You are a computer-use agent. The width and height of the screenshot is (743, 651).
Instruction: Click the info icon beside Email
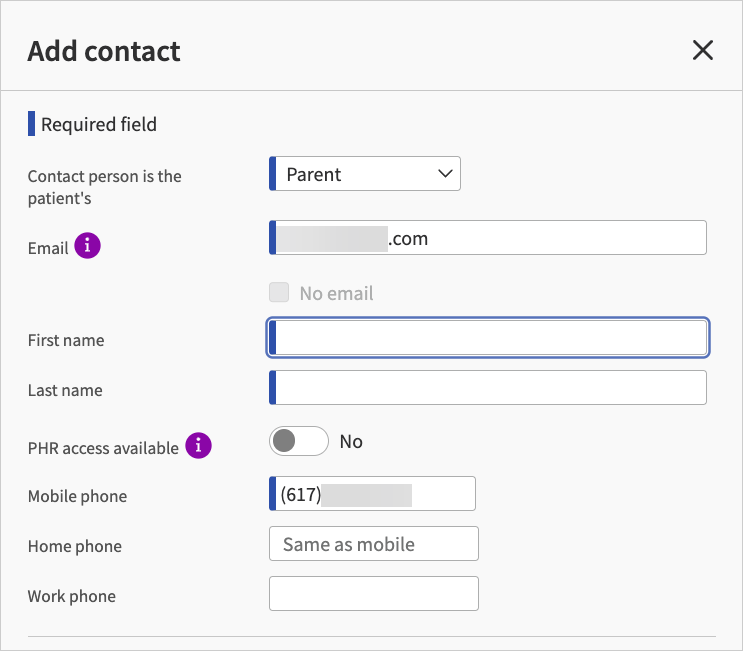click(88, 245)
